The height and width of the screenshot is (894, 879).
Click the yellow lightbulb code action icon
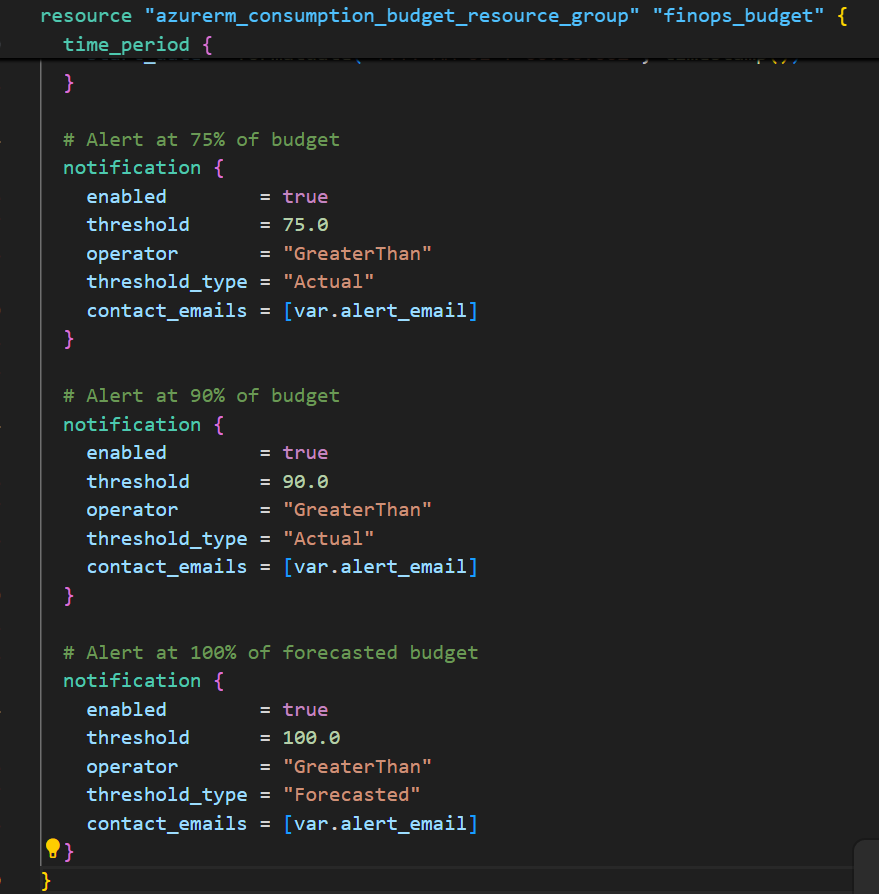pos(53,849)
